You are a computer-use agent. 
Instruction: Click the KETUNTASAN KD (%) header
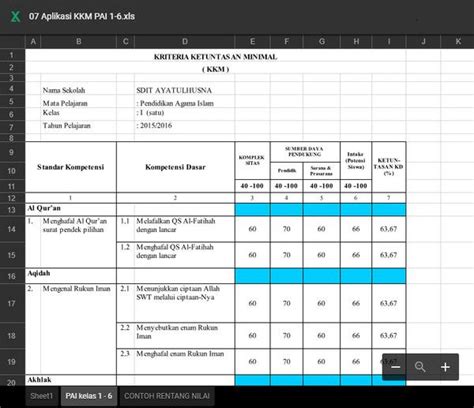pyautogui.click(x=389, y=167)
